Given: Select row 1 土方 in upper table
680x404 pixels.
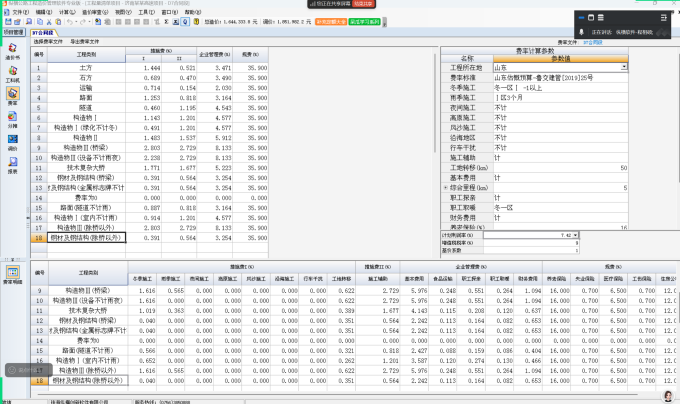Looking at the screenshot, I should click(x=150, y=68).
